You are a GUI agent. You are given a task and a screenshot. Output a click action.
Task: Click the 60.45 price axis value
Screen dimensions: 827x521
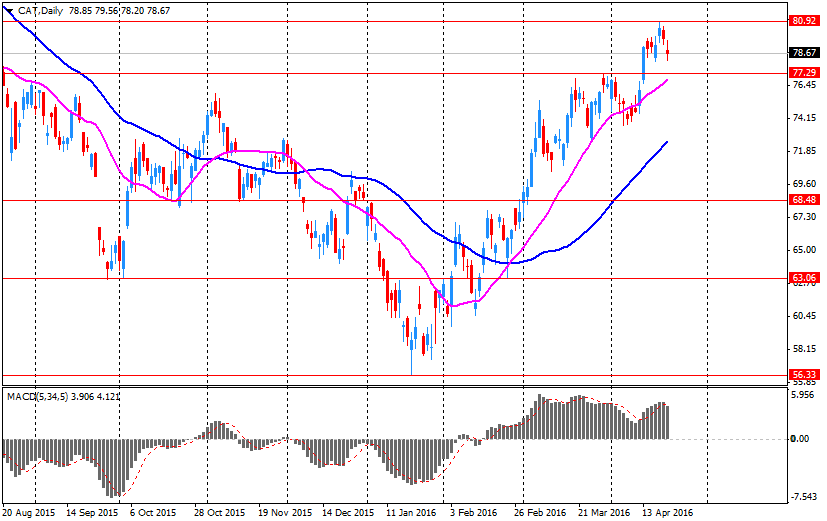804,315
